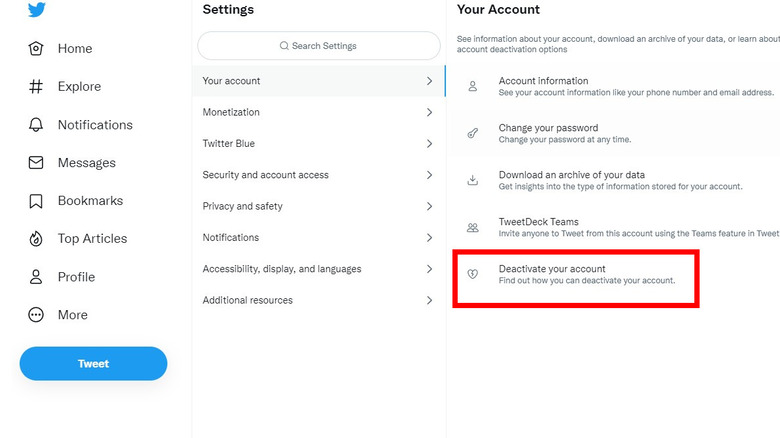Click the Messages envelope icon
This screenshot has width=780, height=438.
[x=37, y=163]
